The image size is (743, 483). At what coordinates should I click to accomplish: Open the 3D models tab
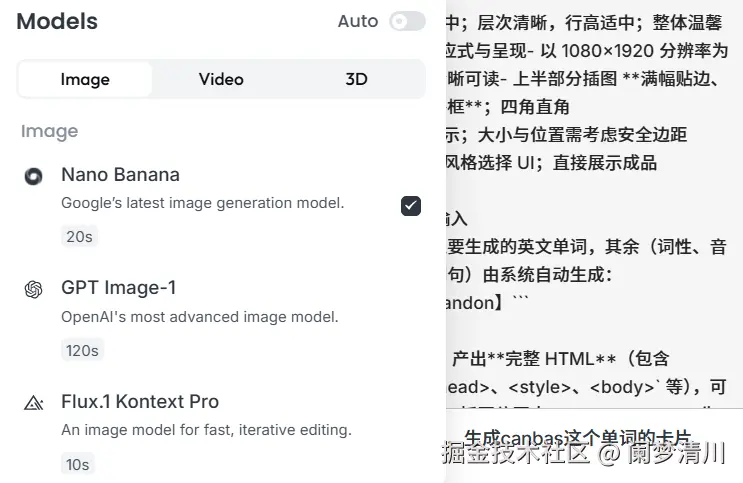pyautogui.click(x=356, y=79)
